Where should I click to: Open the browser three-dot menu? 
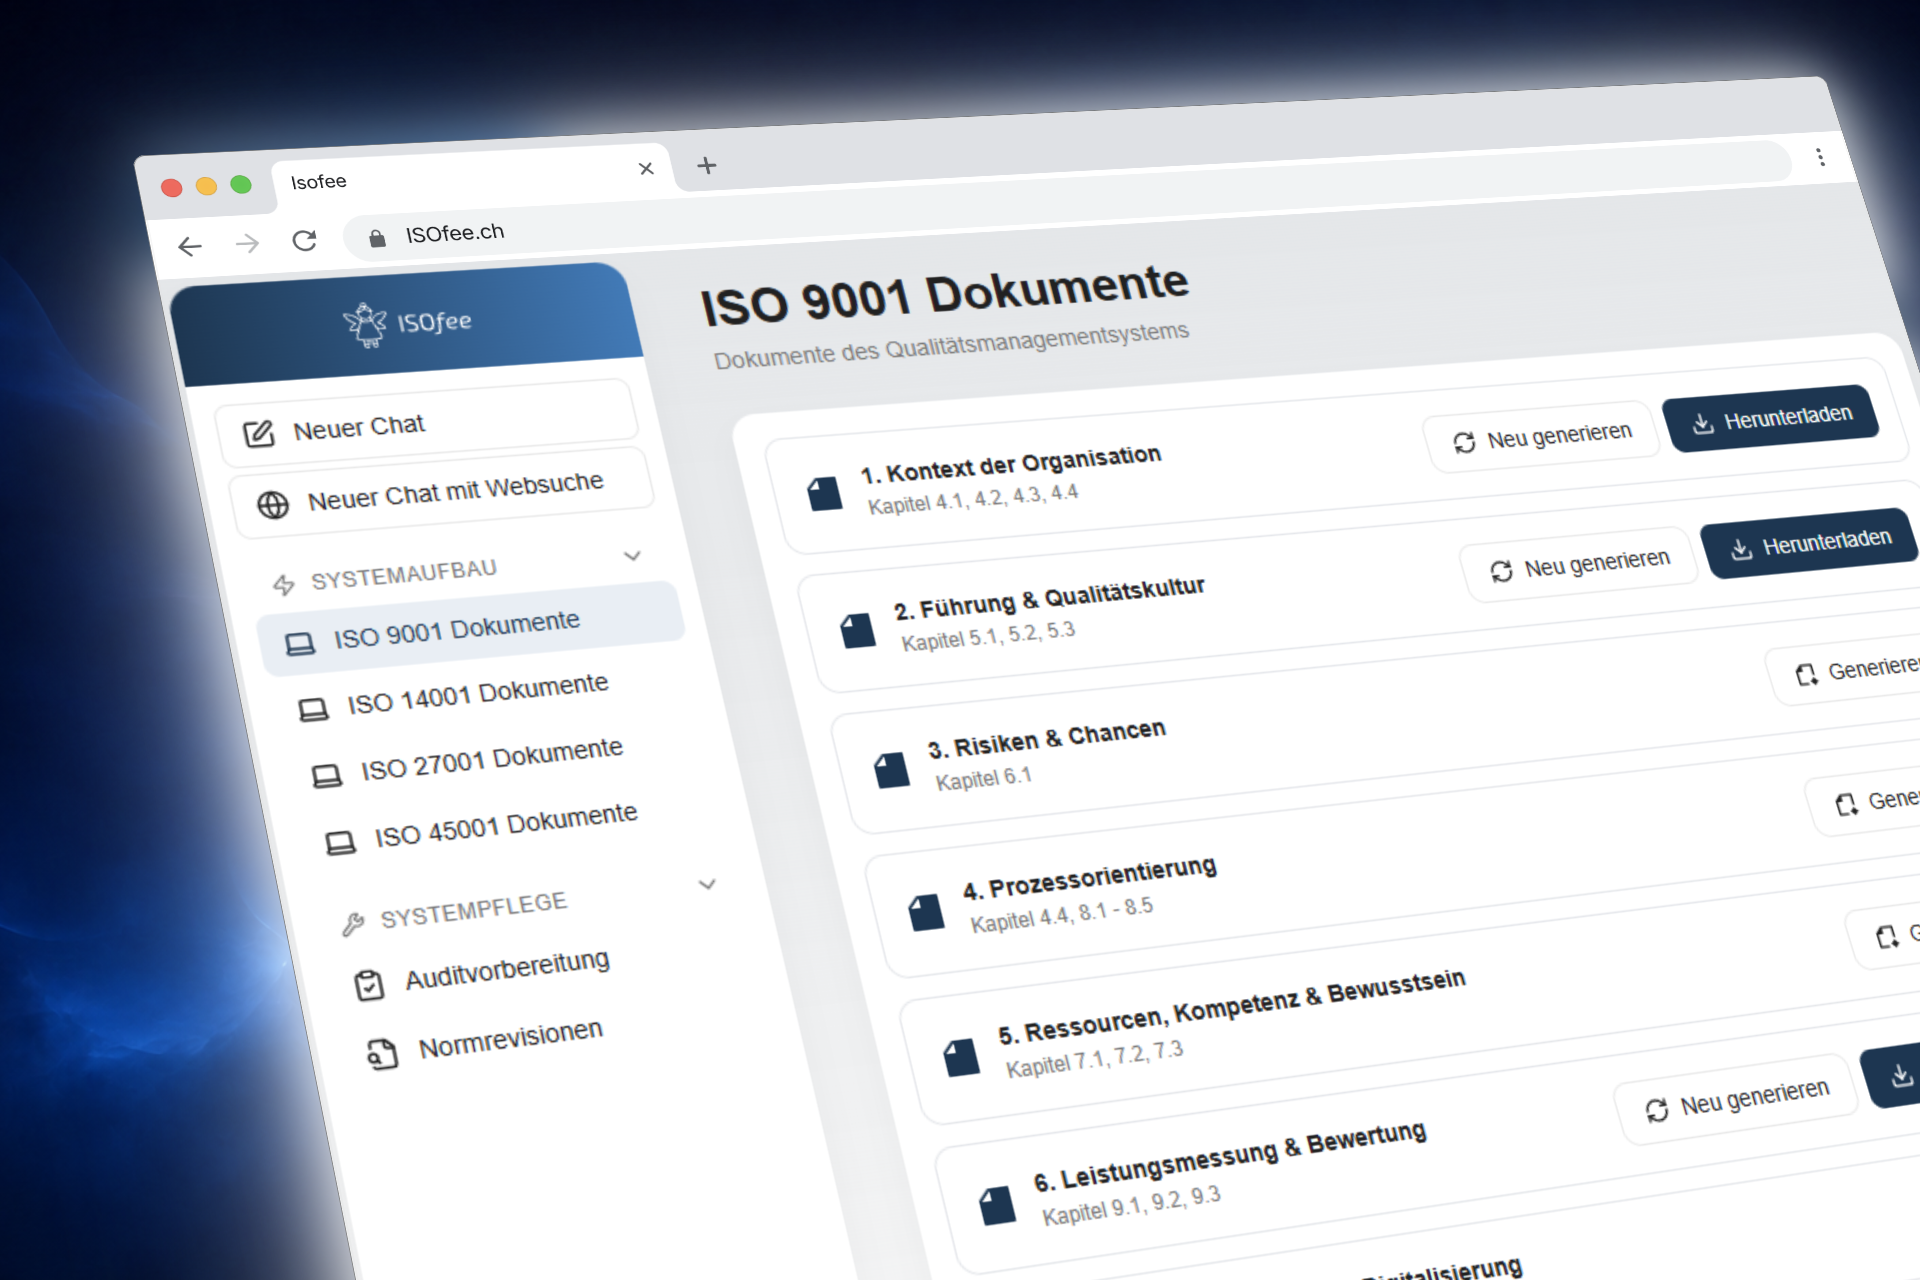[x=1820, y=157]
